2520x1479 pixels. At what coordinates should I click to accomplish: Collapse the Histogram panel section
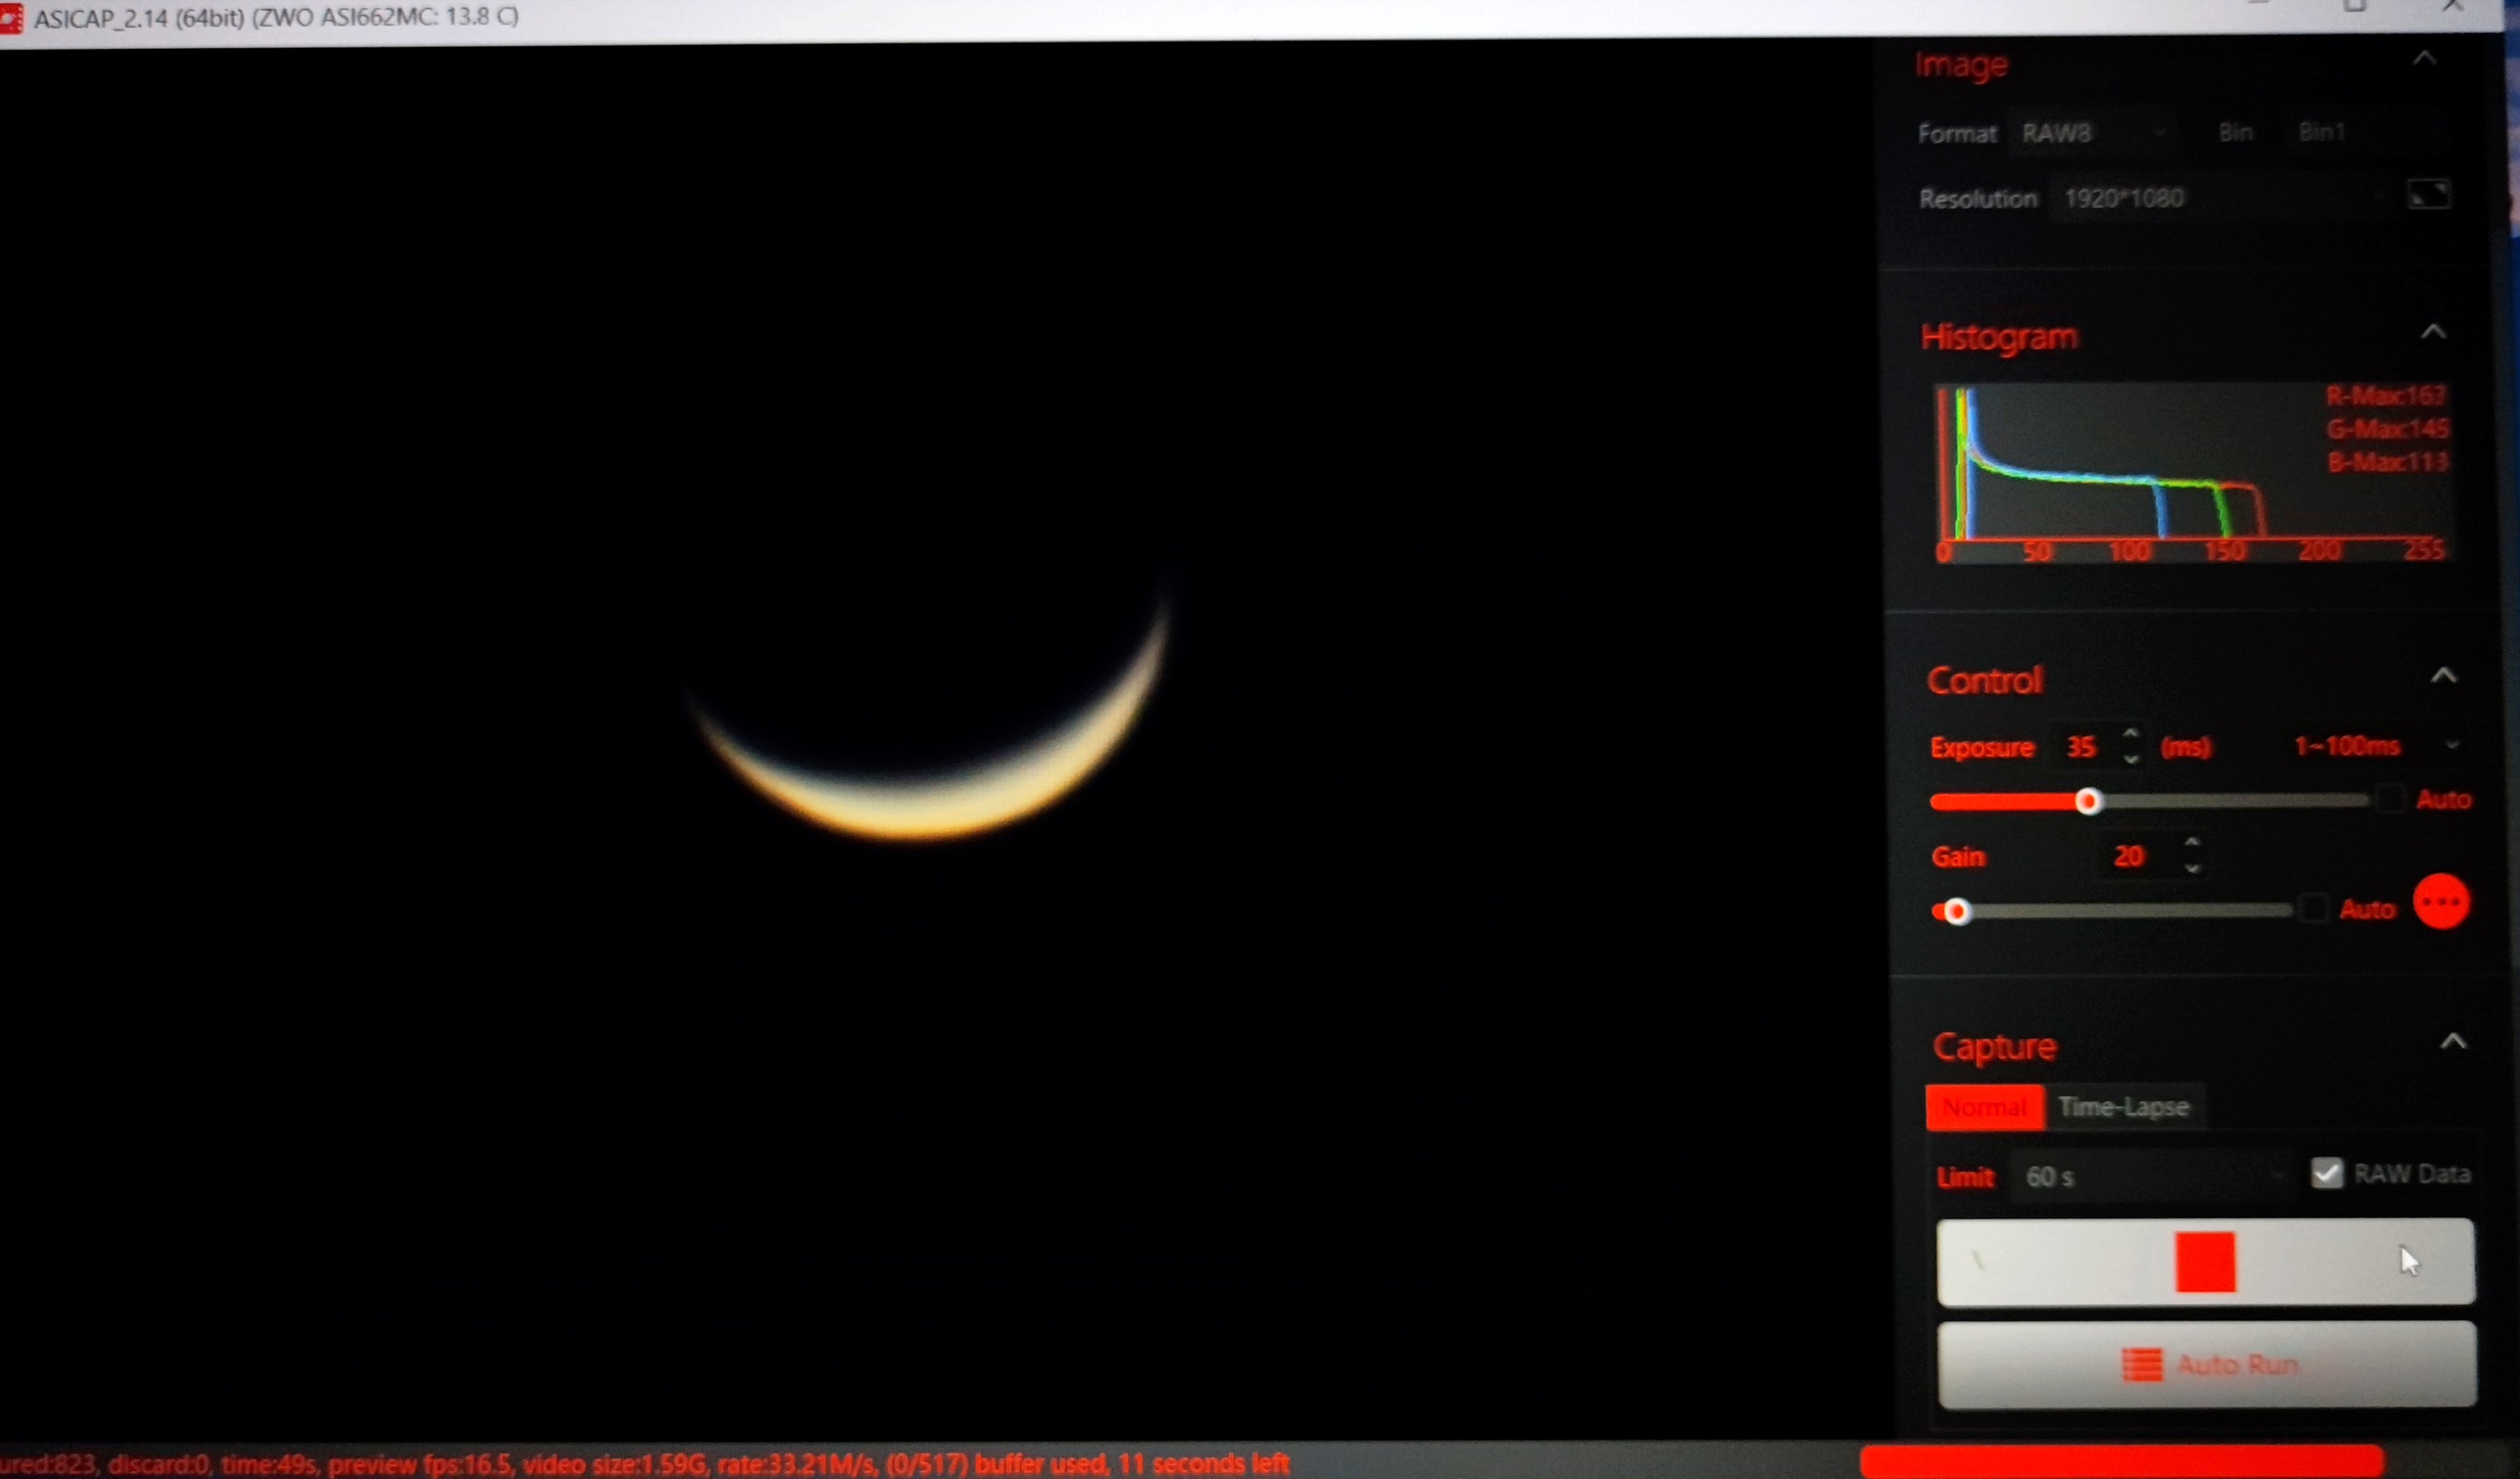tap(2433, 331)
